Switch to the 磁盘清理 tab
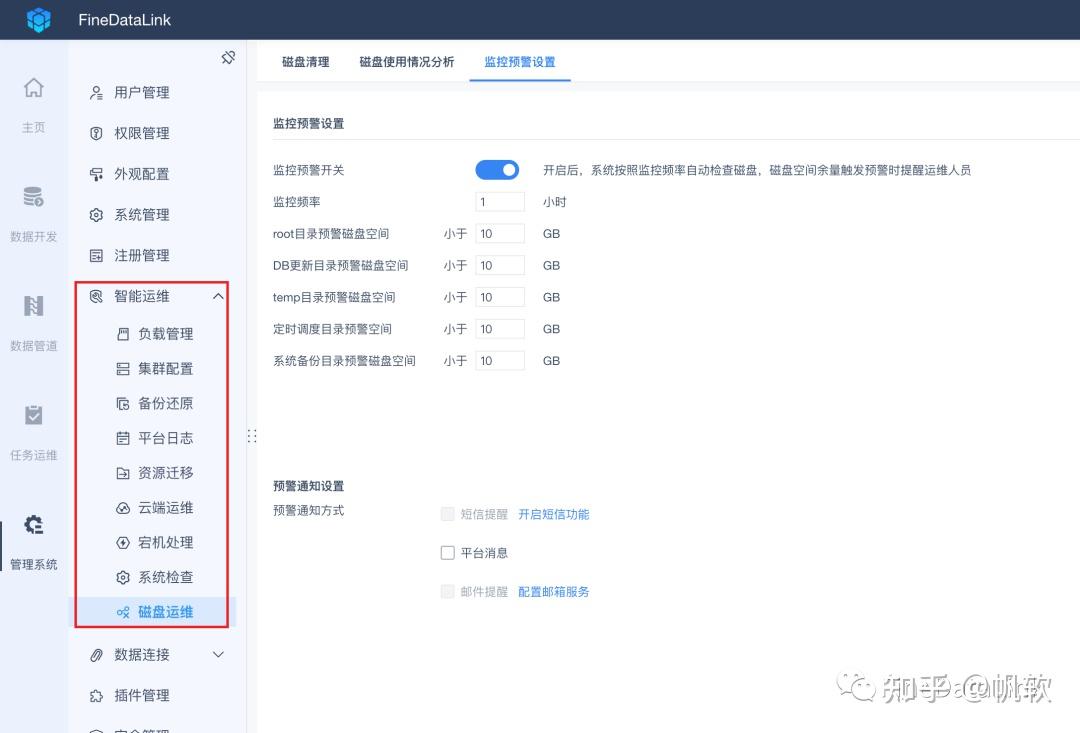Screen dimensions: 1080x733 point(305,60)
